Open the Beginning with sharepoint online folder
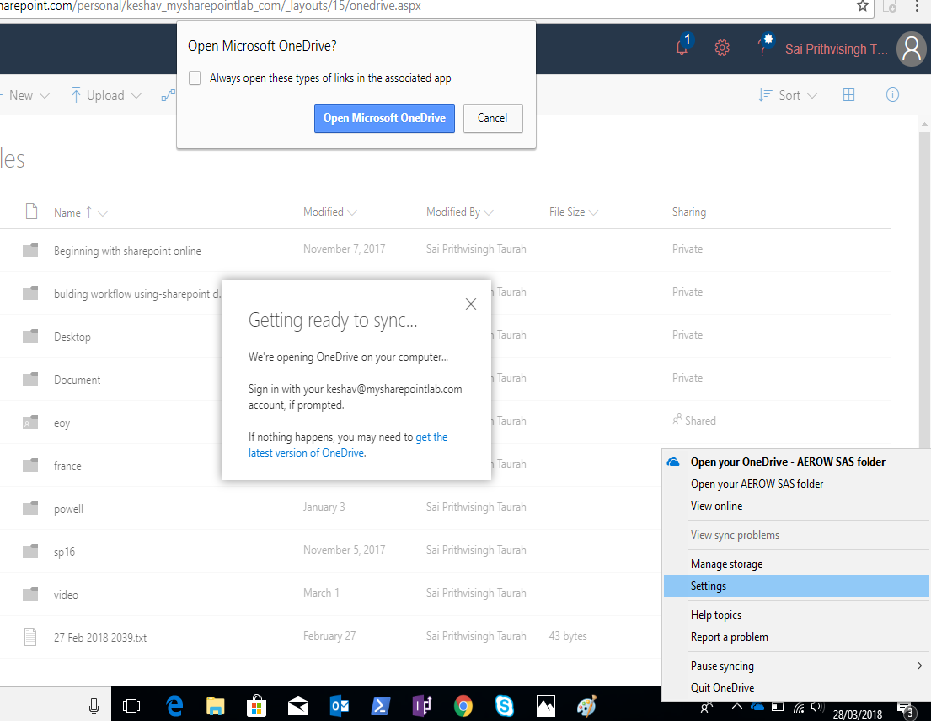Screen dimensions: 931x721 [x=127, y=251]
